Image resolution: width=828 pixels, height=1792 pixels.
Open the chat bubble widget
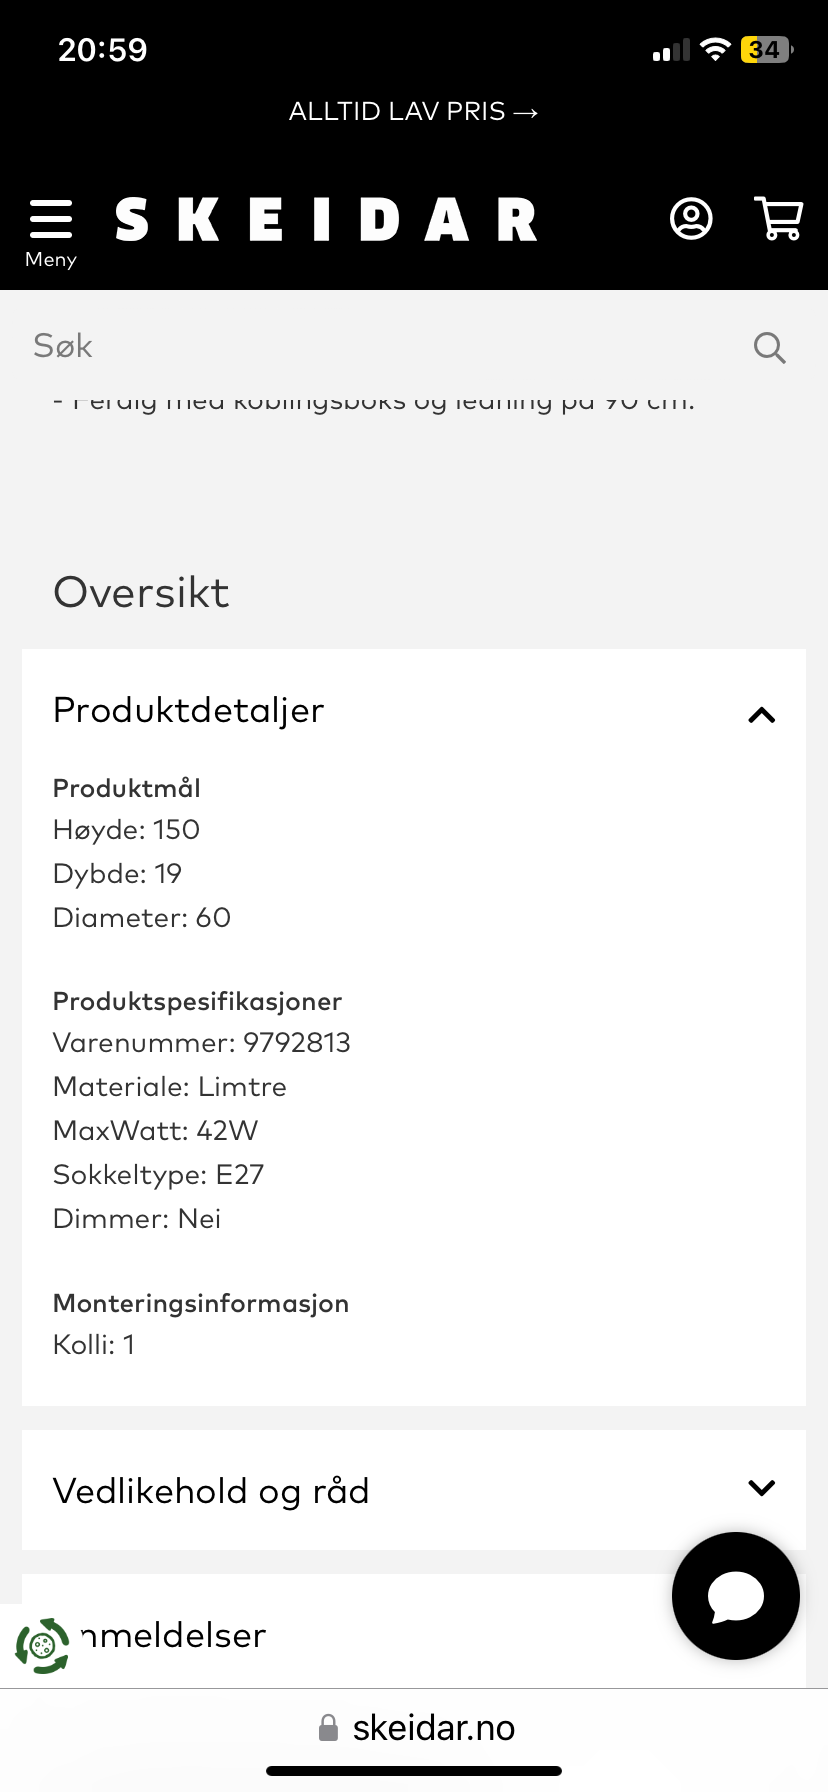[x=736, y=1596]
